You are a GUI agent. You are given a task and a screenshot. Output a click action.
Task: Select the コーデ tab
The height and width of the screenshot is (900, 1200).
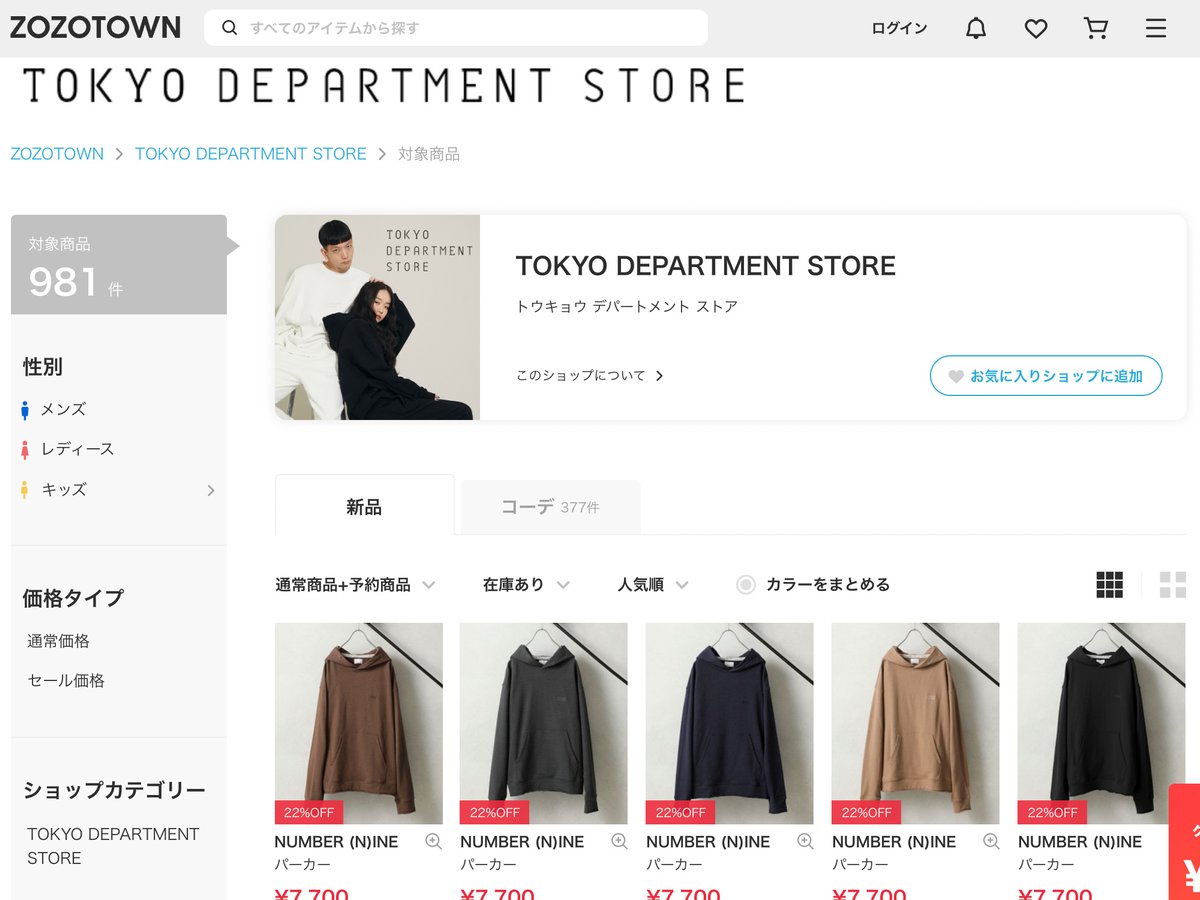(550, 507)
